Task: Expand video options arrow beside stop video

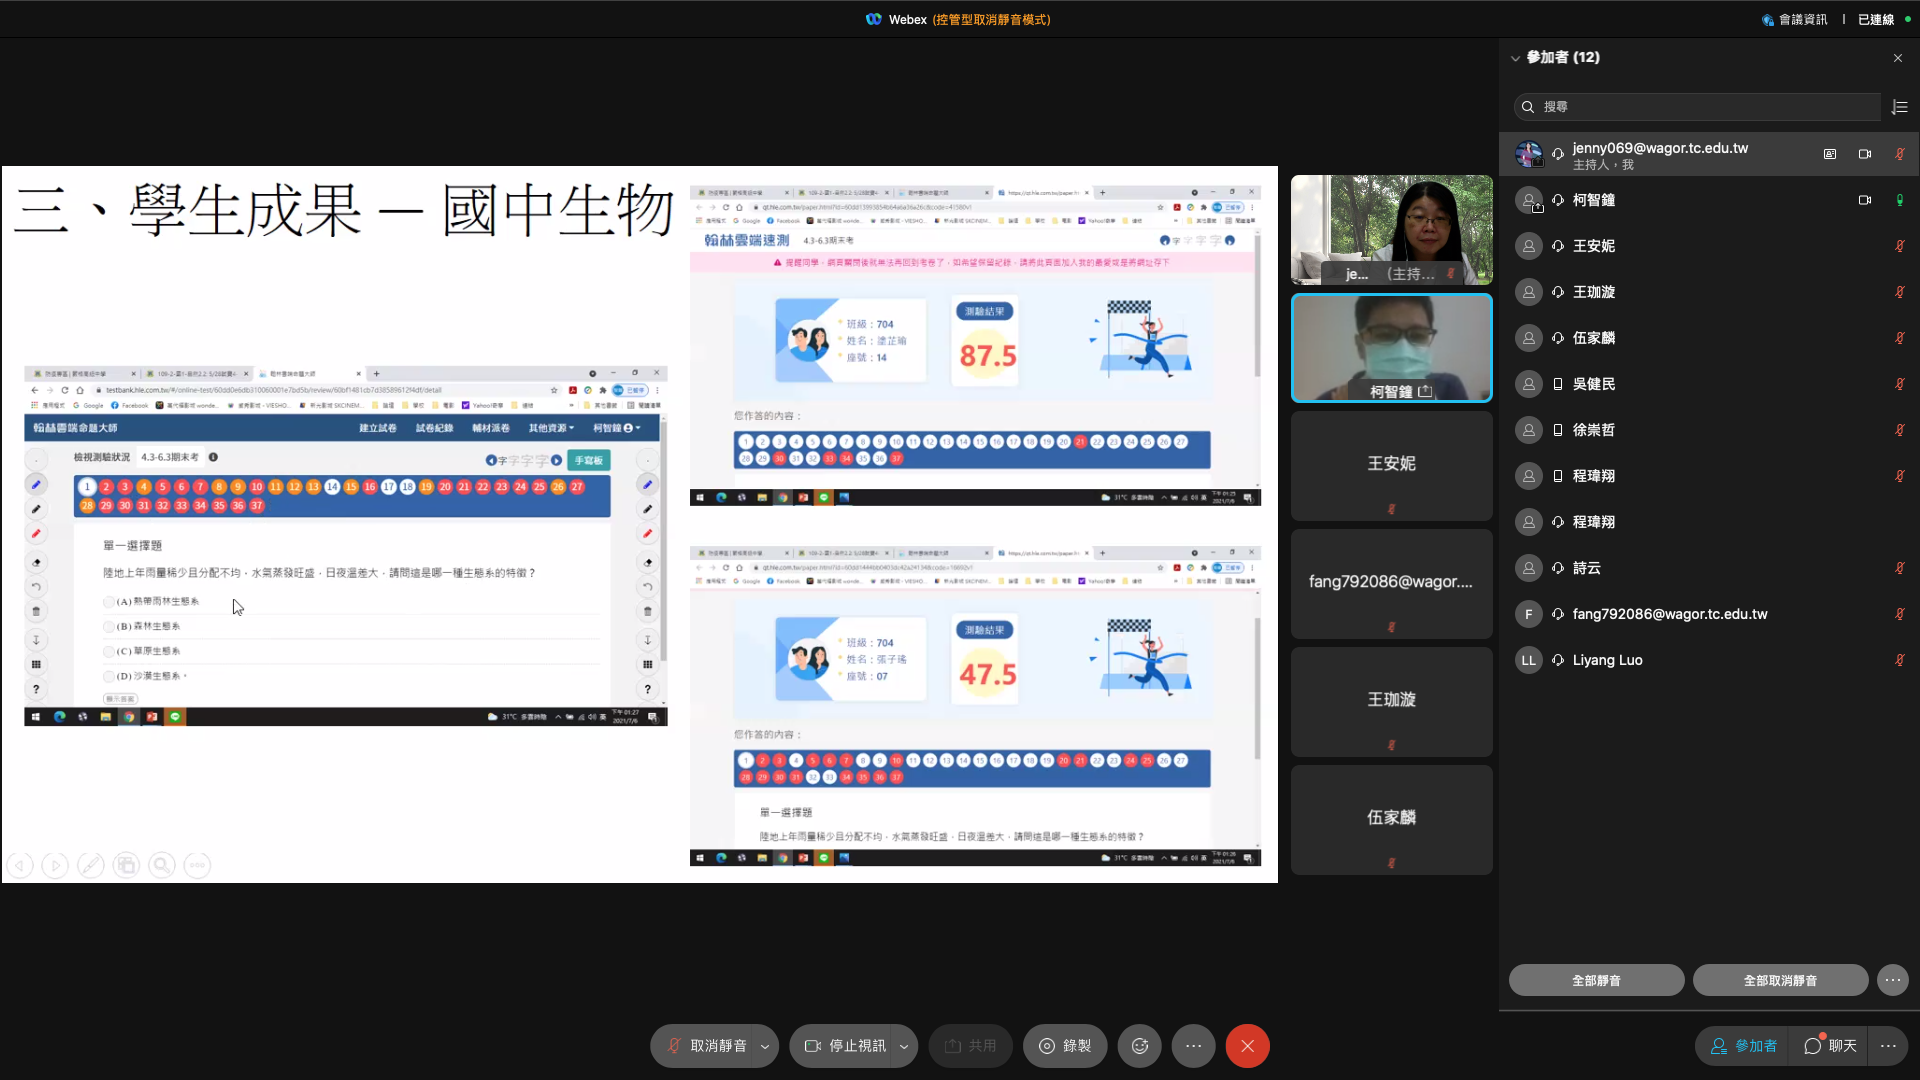Action: tap(904, 1046)
